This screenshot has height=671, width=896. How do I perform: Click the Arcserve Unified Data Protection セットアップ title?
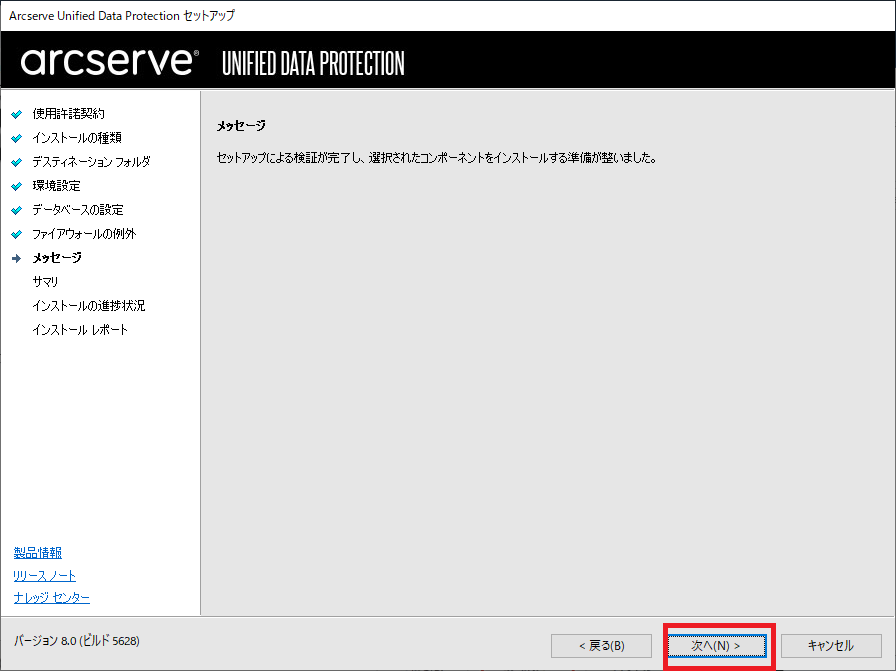(122, 15)
